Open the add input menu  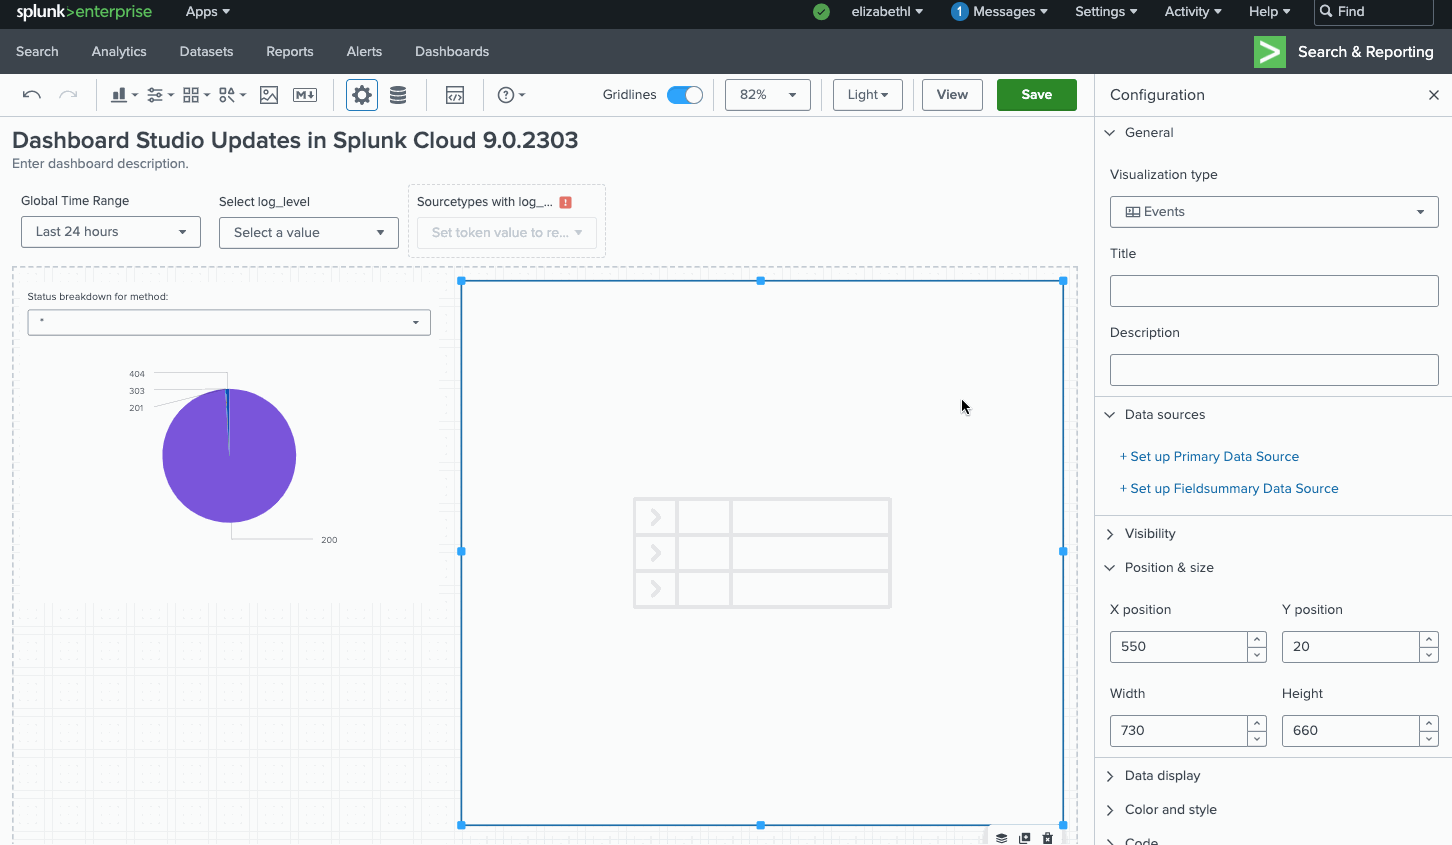point(159,95)
